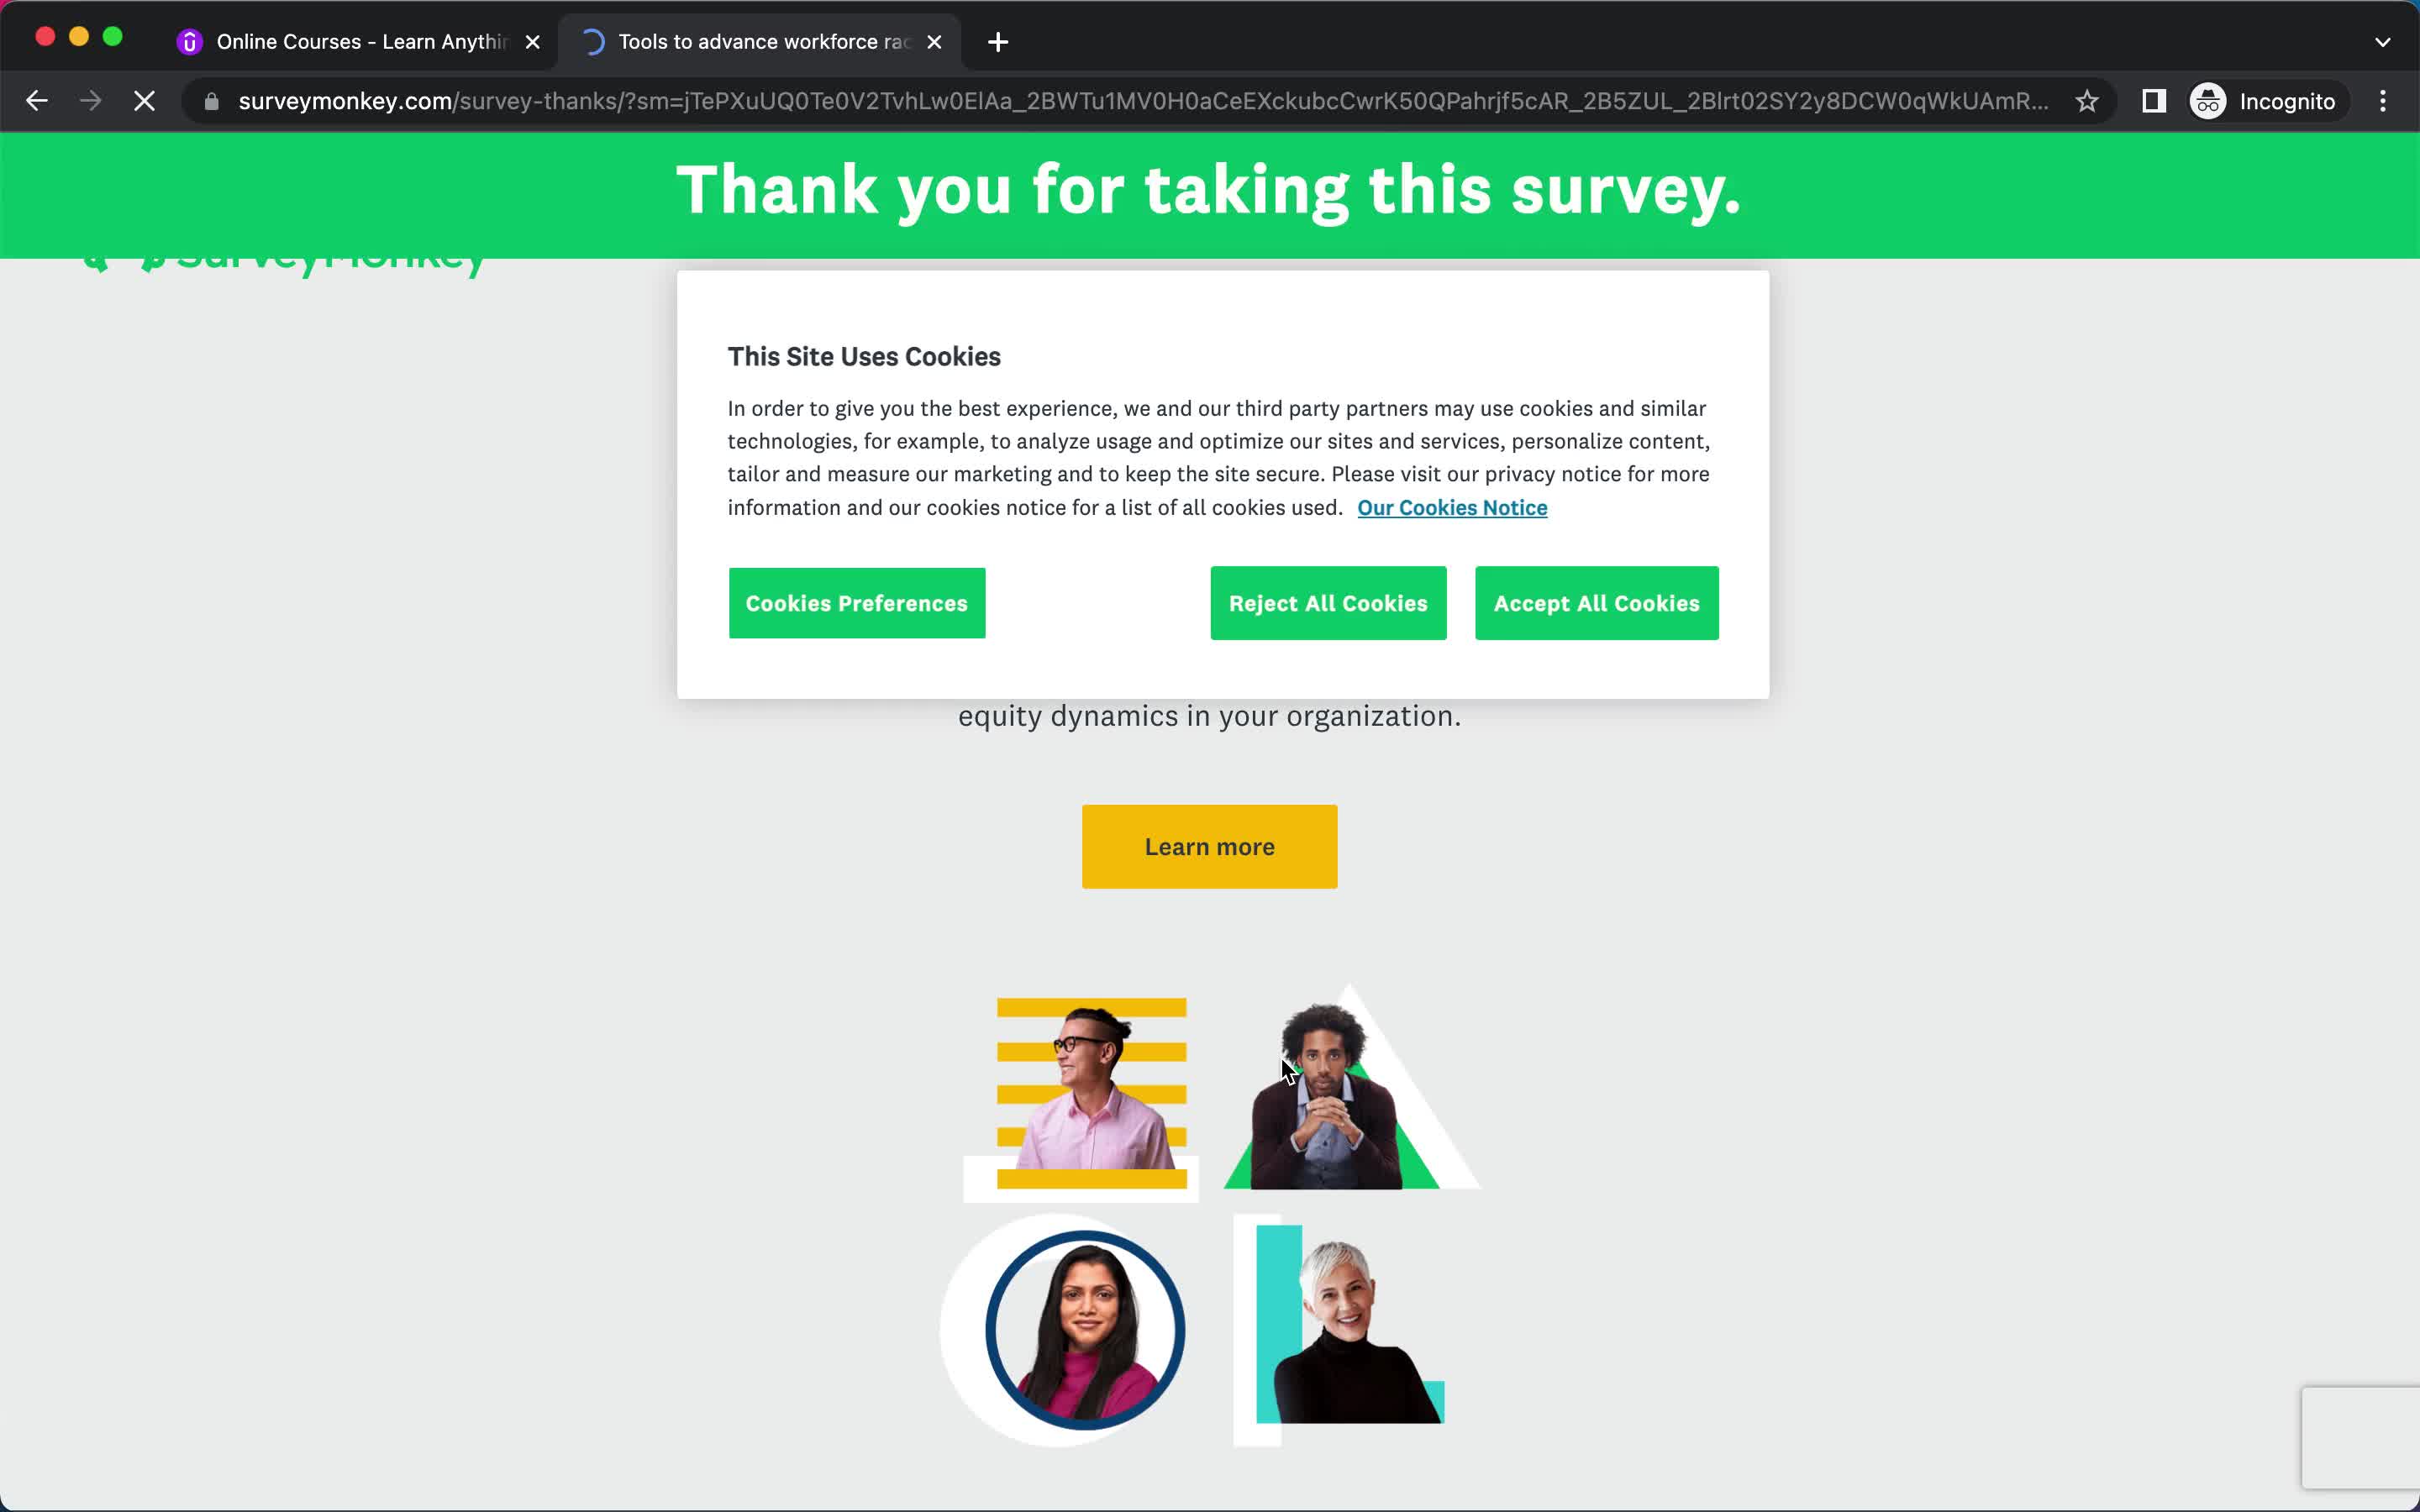Click the loading spinner on second tab
Viewport: 2420px width, 1512px height.
pyautogui.click(x=592, y=40)
